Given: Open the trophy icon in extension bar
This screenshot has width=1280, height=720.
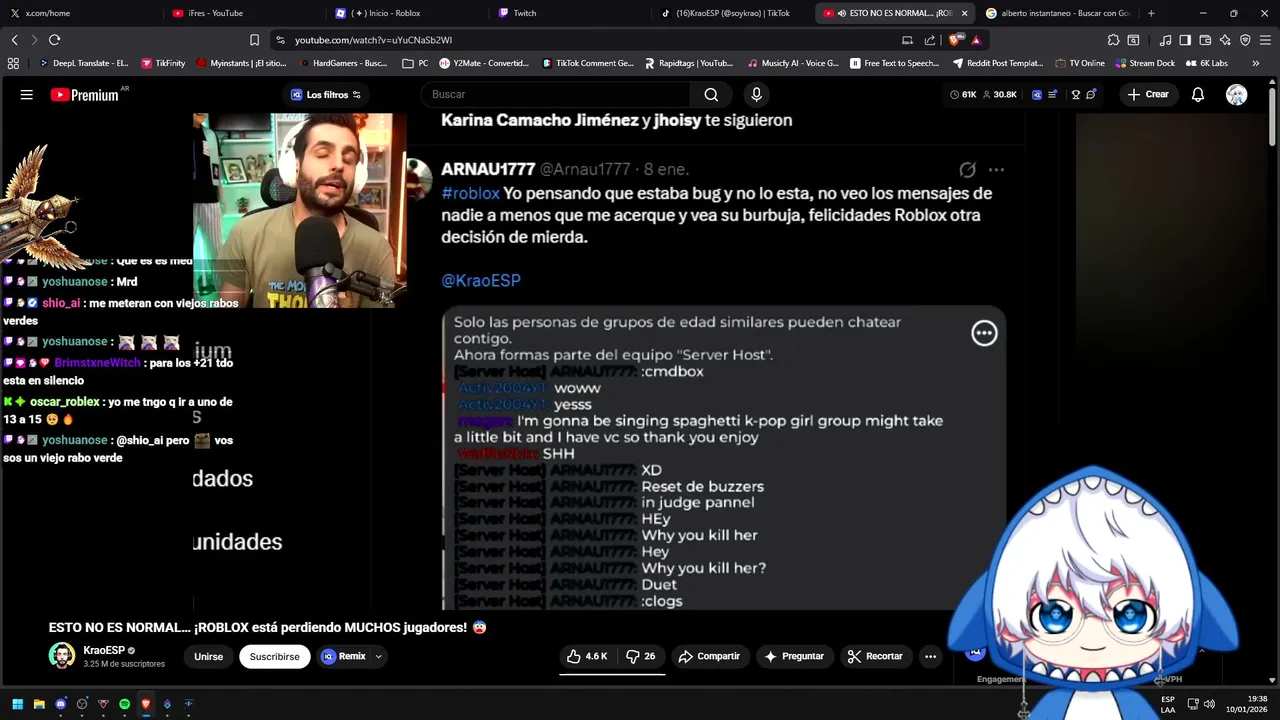Looking at the screenshot, I should click(x=1076, y=94).
